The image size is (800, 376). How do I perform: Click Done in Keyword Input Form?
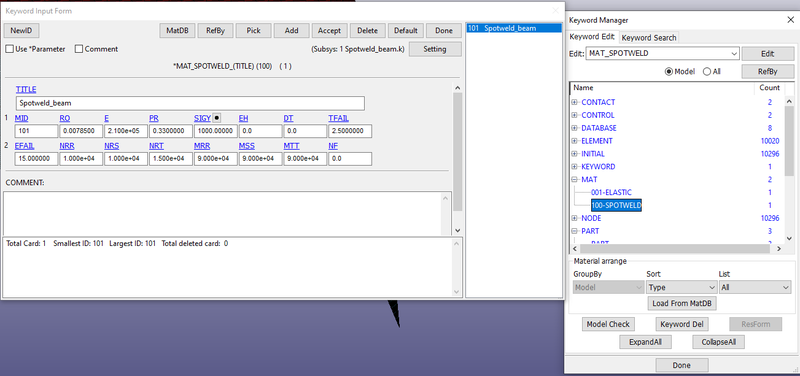444,31
